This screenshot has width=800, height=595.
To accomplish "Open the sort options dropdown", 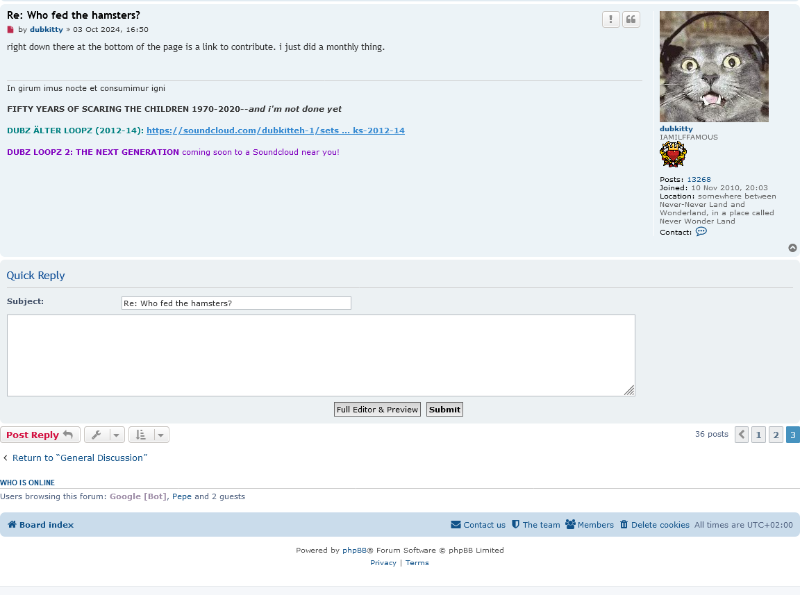I will coord(148,435).
